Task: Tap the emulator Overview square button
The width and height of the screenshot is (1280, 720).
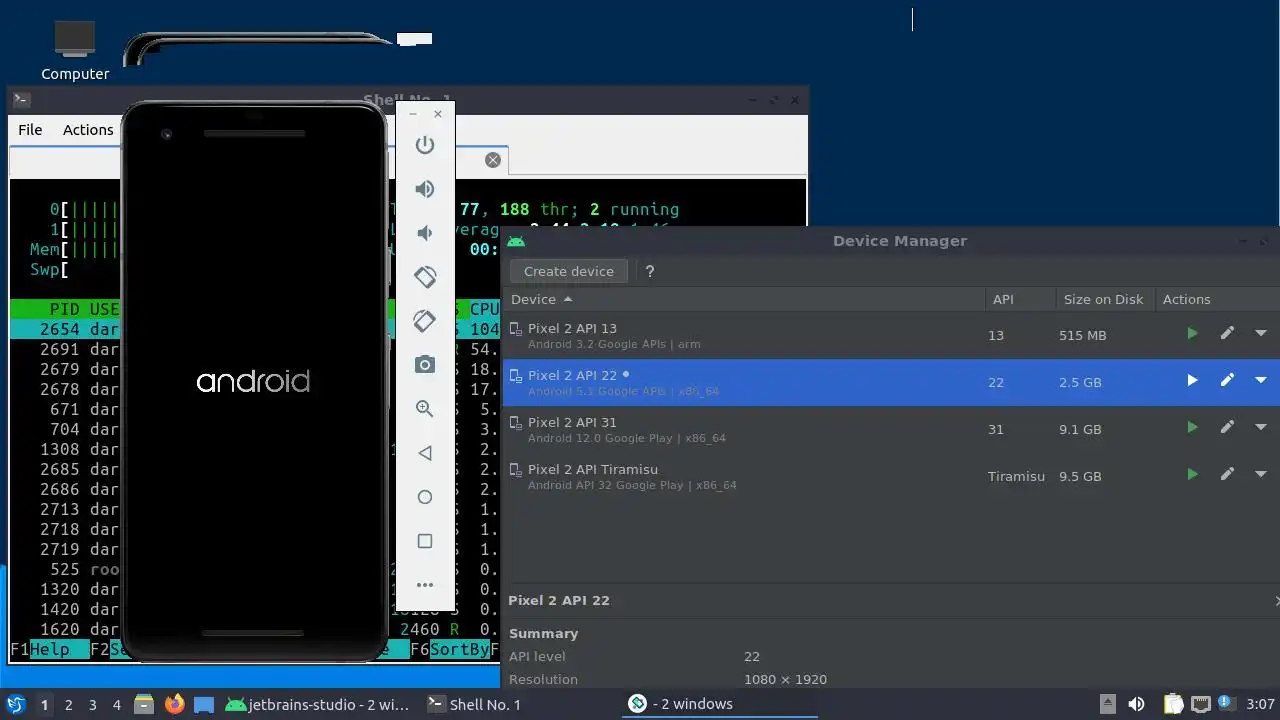Action: 425,541
